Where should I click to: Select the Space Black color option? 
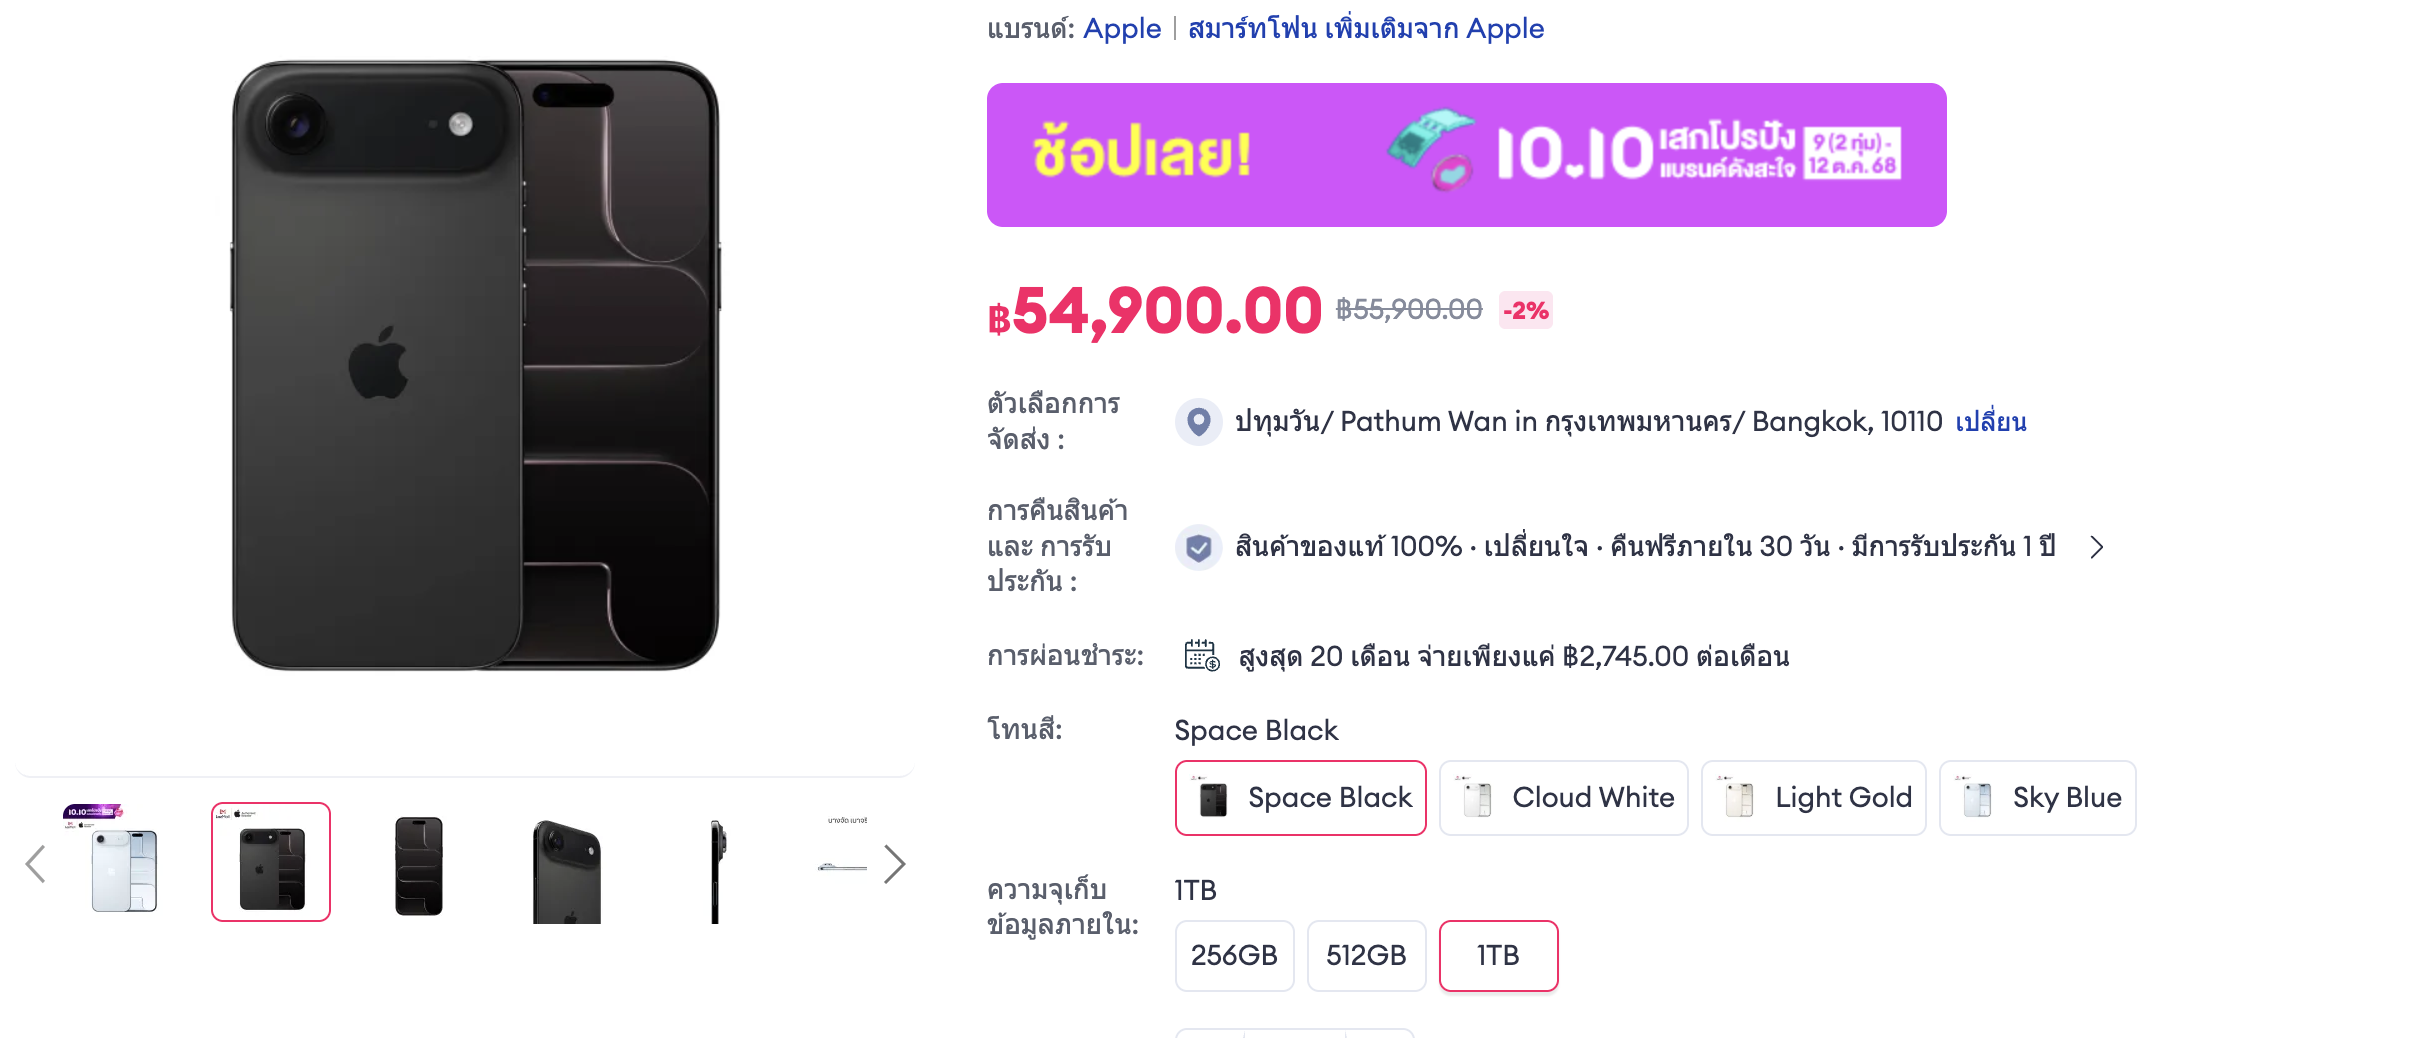tap(1300, 798)
